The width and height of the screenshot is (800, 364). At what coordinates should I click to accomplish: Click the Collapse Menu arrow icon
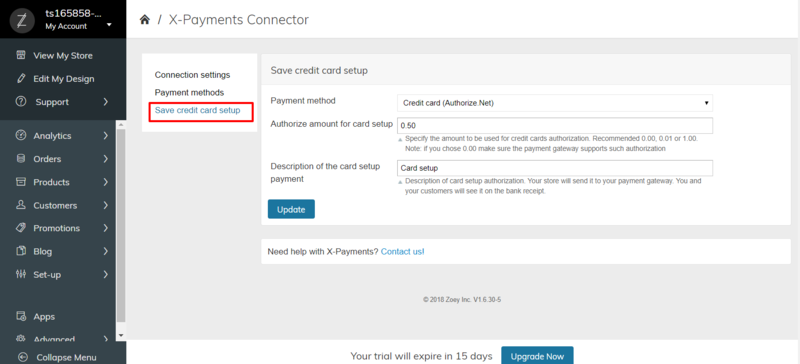pyautogui.click(x=22, y=357)
